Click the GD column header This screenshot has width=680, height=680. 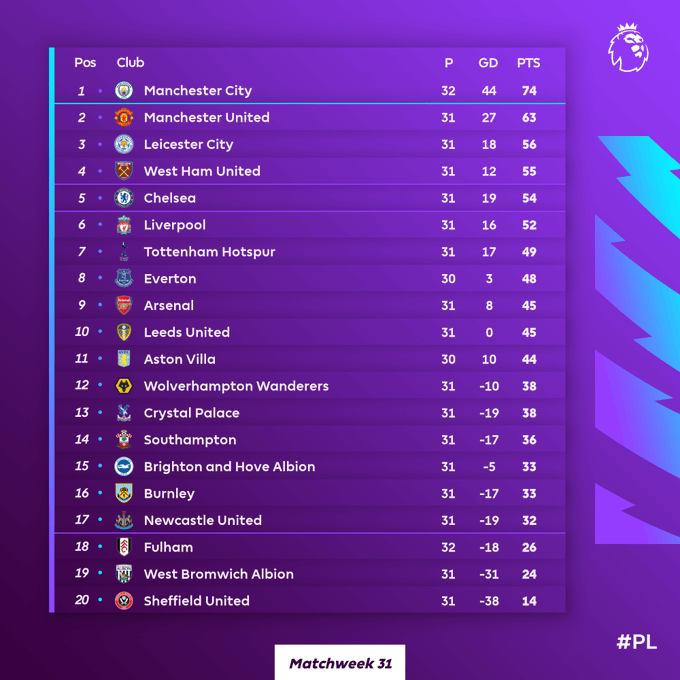pos(488,63)
